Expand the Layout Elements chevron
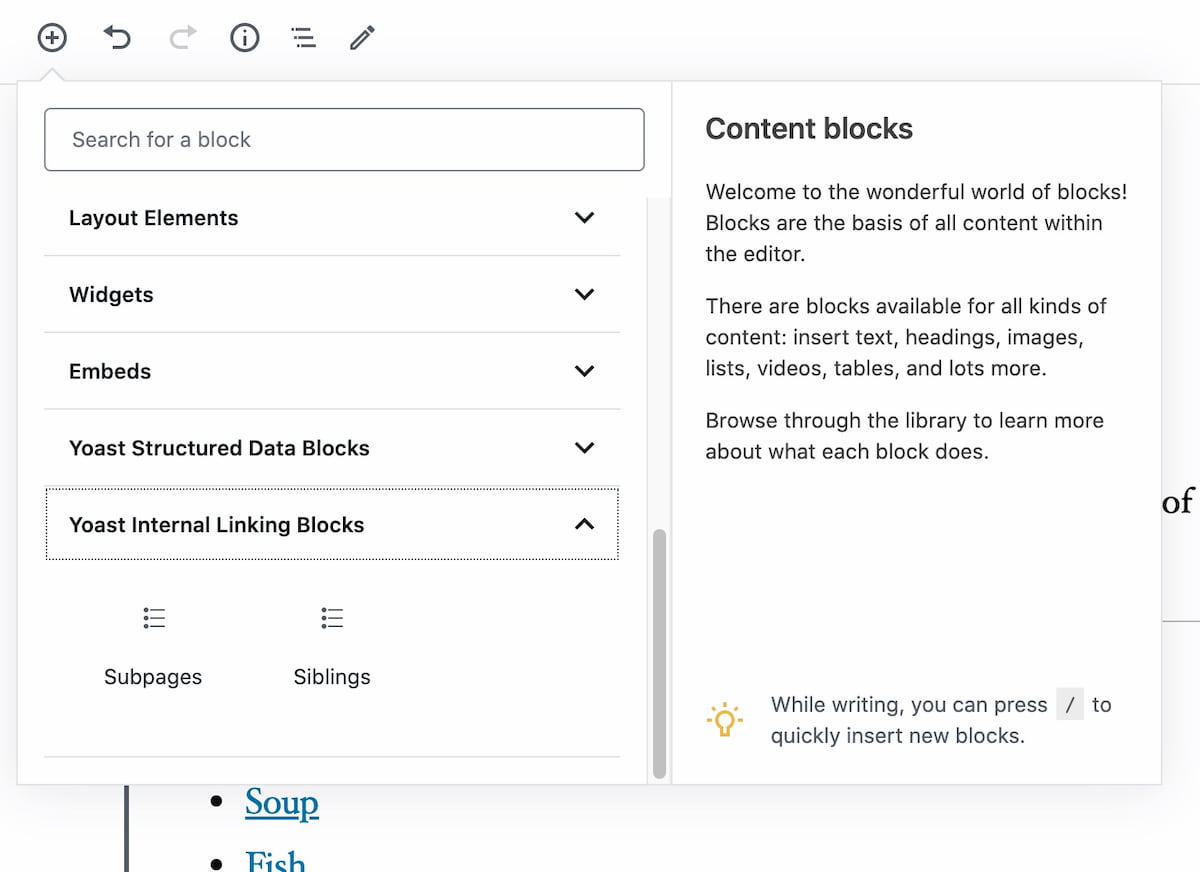 click(x=585, y=218)
